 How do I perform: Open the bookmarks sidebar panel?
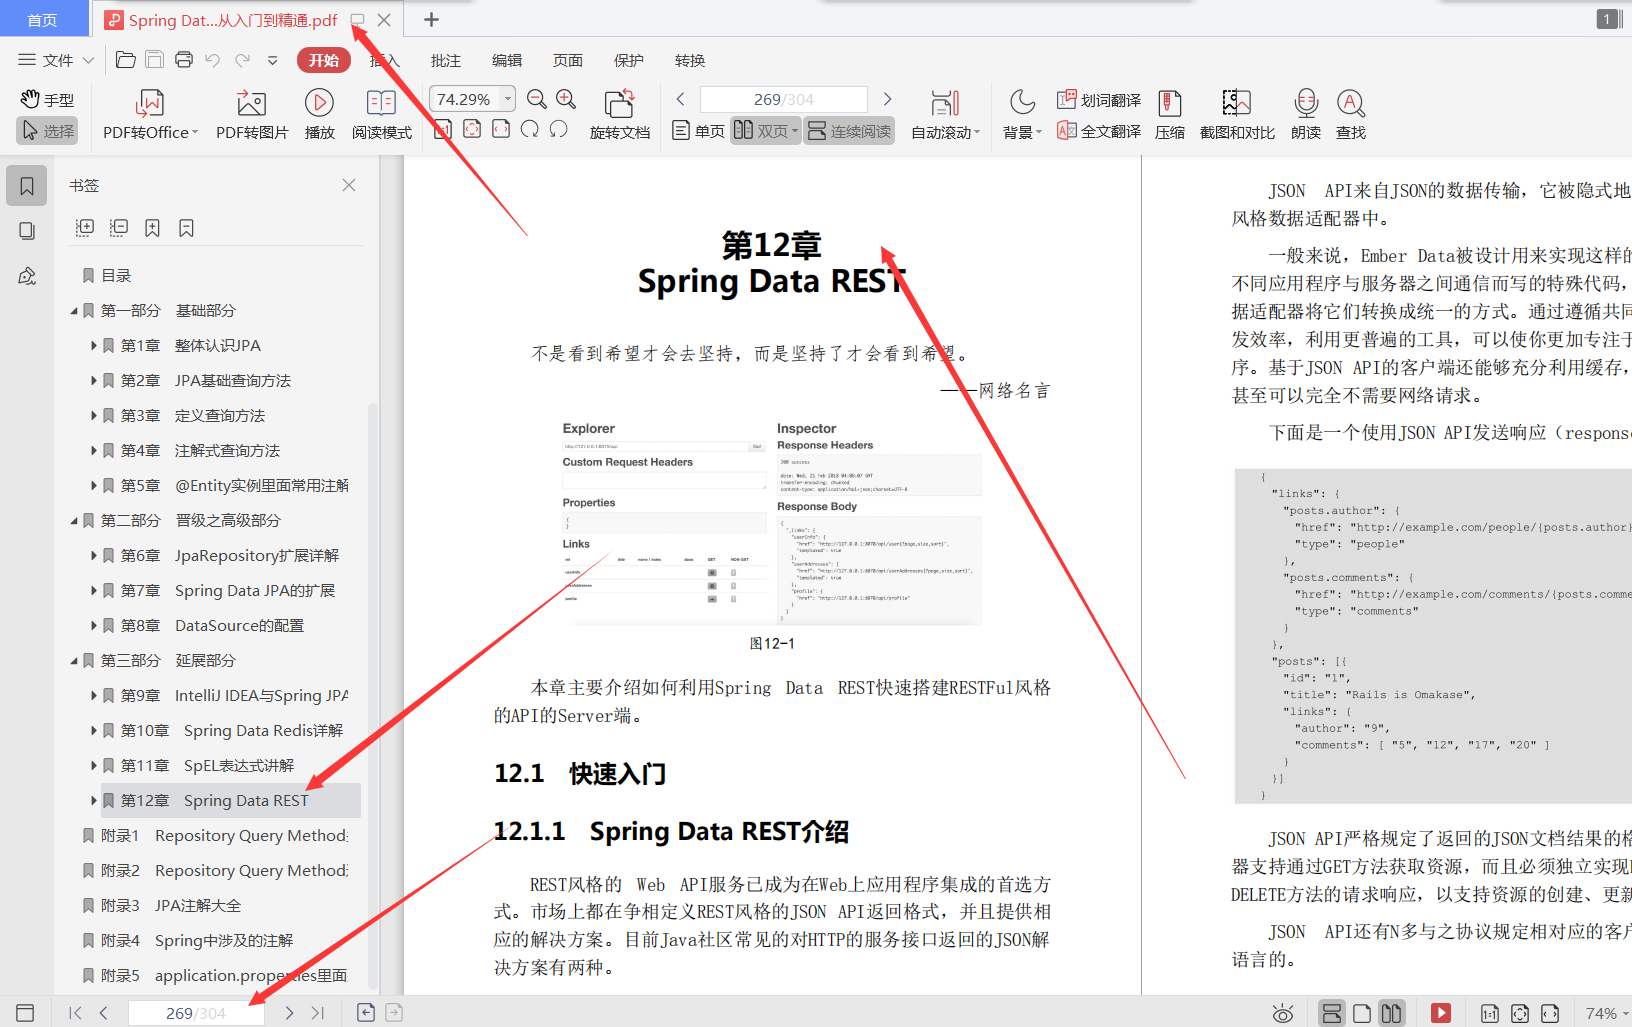coord(27,186)
